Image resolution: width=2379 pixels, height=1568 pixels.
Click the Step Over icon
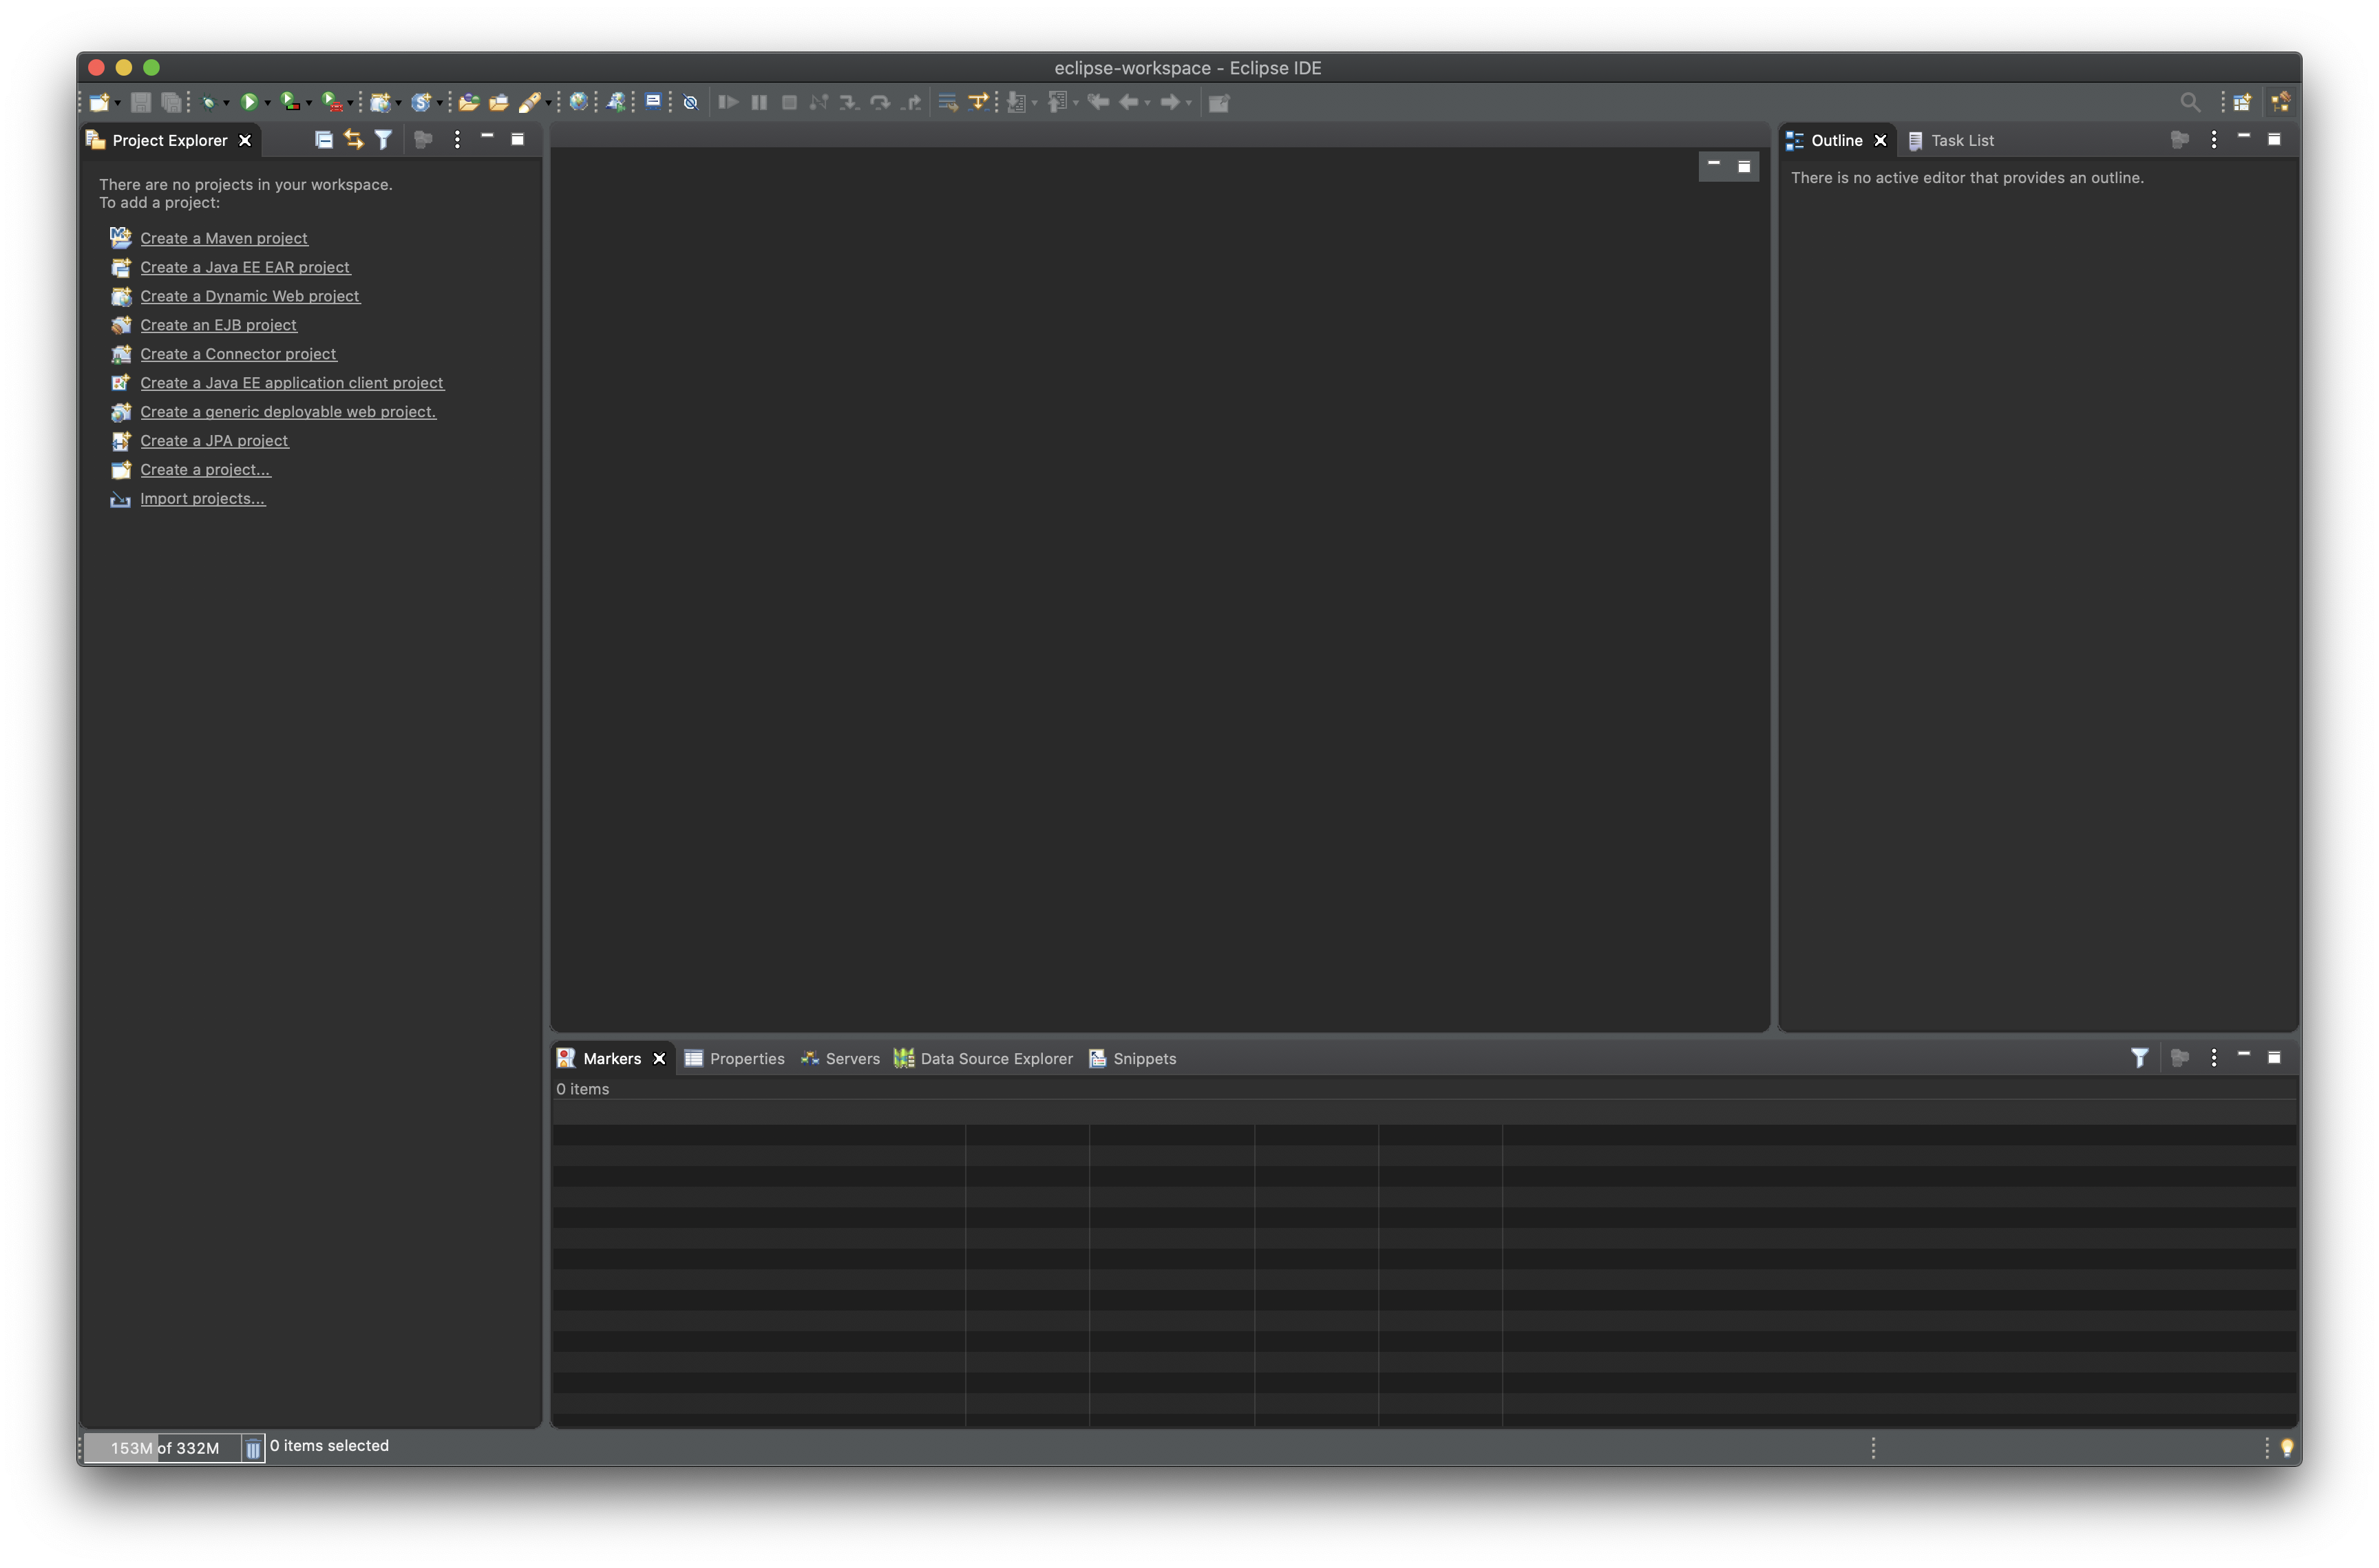[x=880, y=102]
